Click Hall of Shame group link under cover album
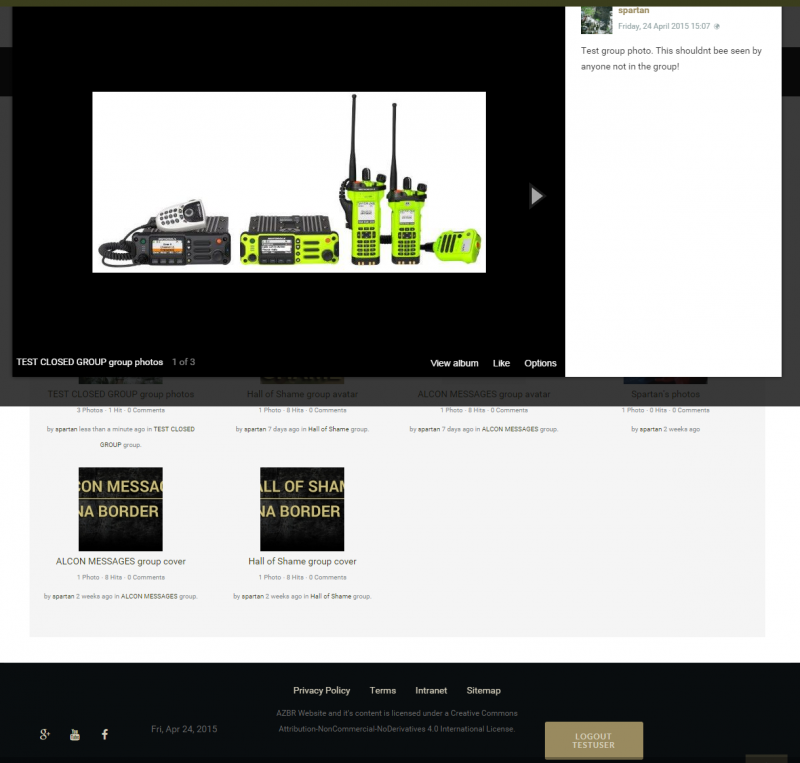This screenshot has height=763, width=800. point(331,596)
